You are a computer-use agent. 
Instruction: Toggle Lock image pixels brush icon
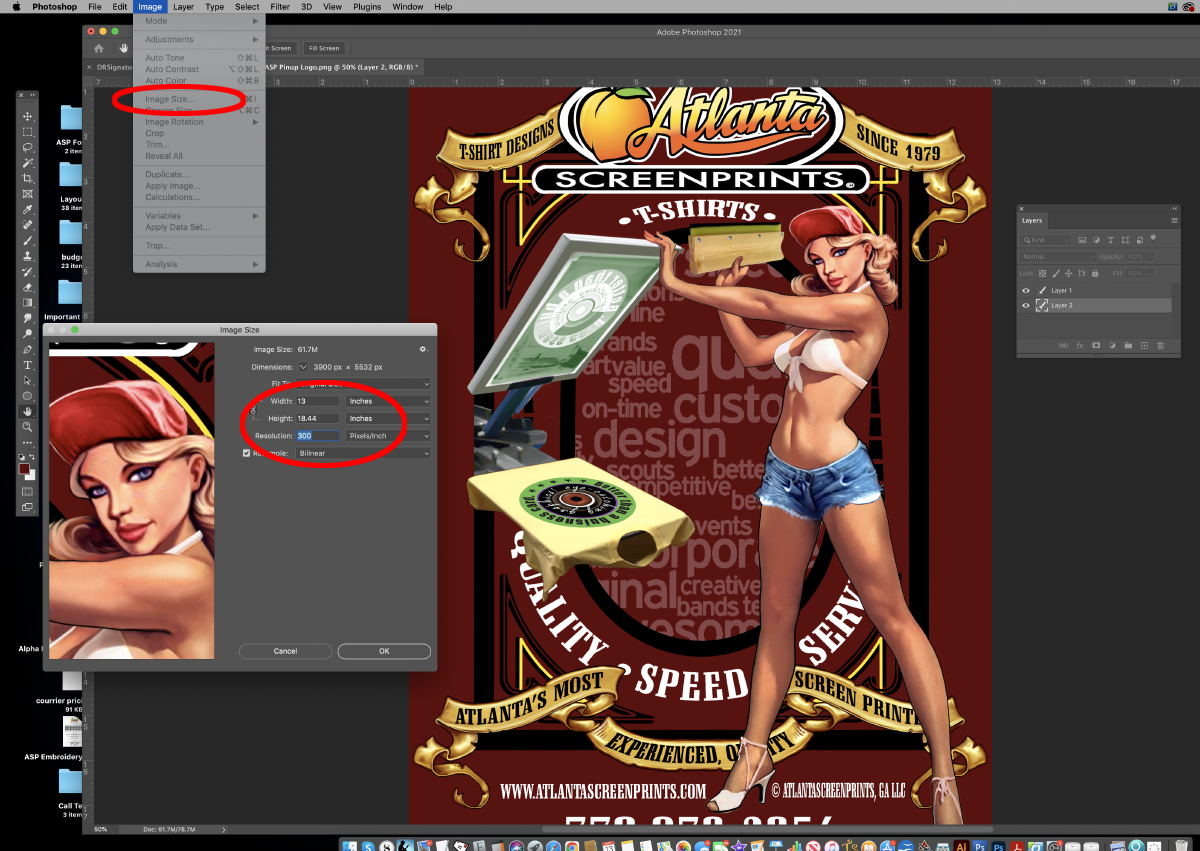1058,273
